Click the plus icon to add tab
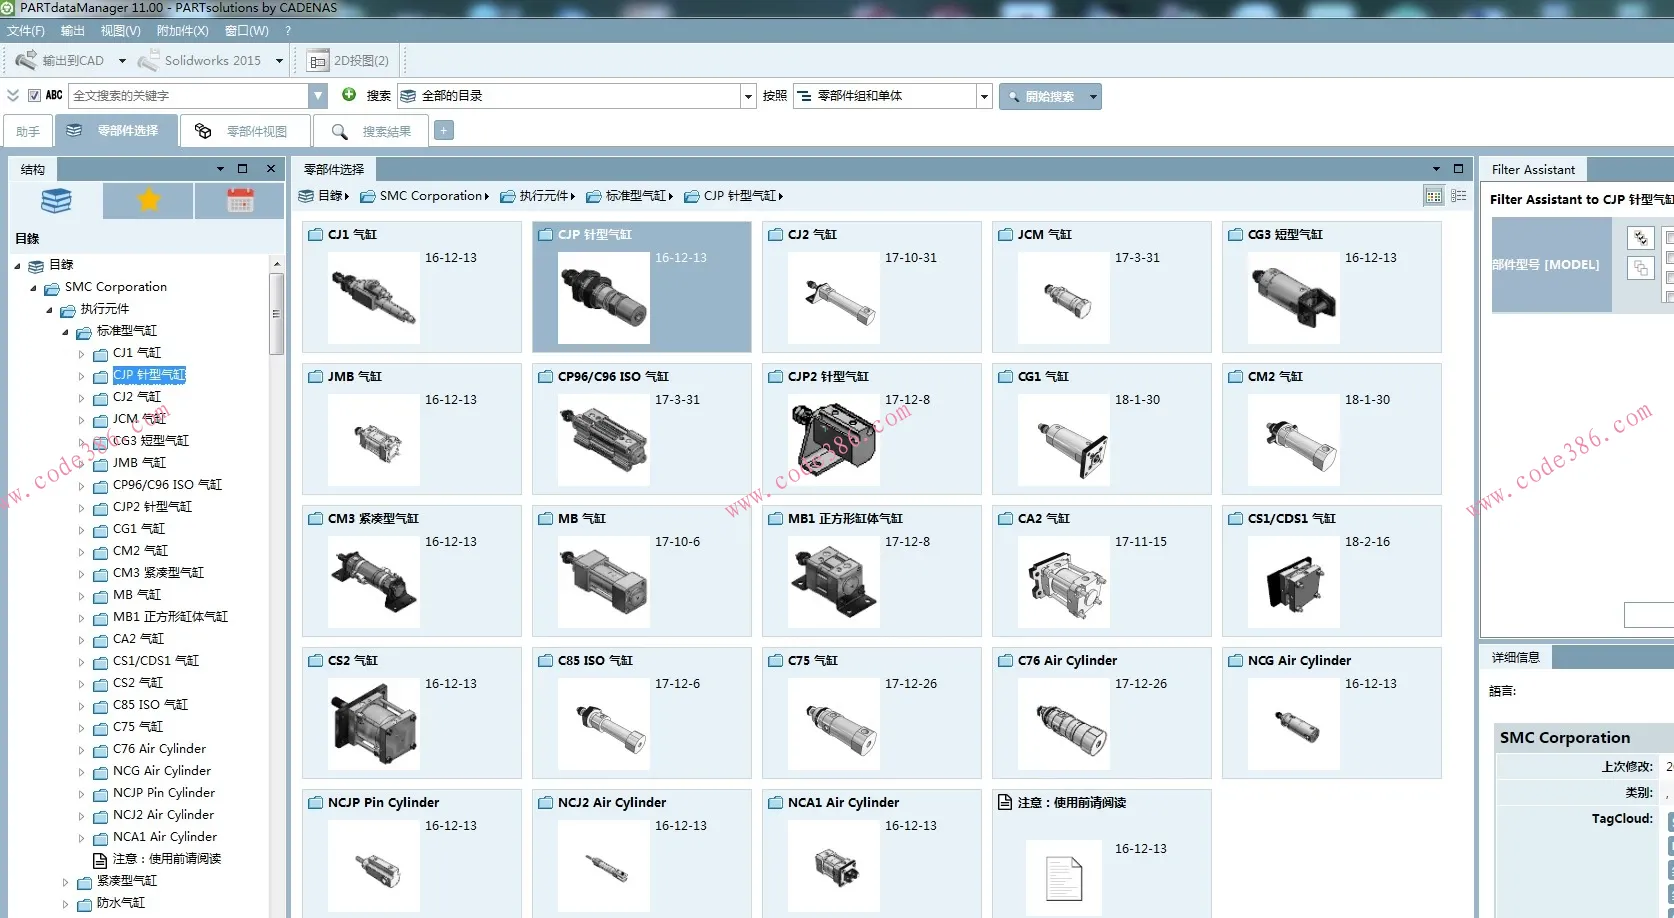Viewport: 1674px width, 918px height. pyautogui.click(x=444, y=131)
